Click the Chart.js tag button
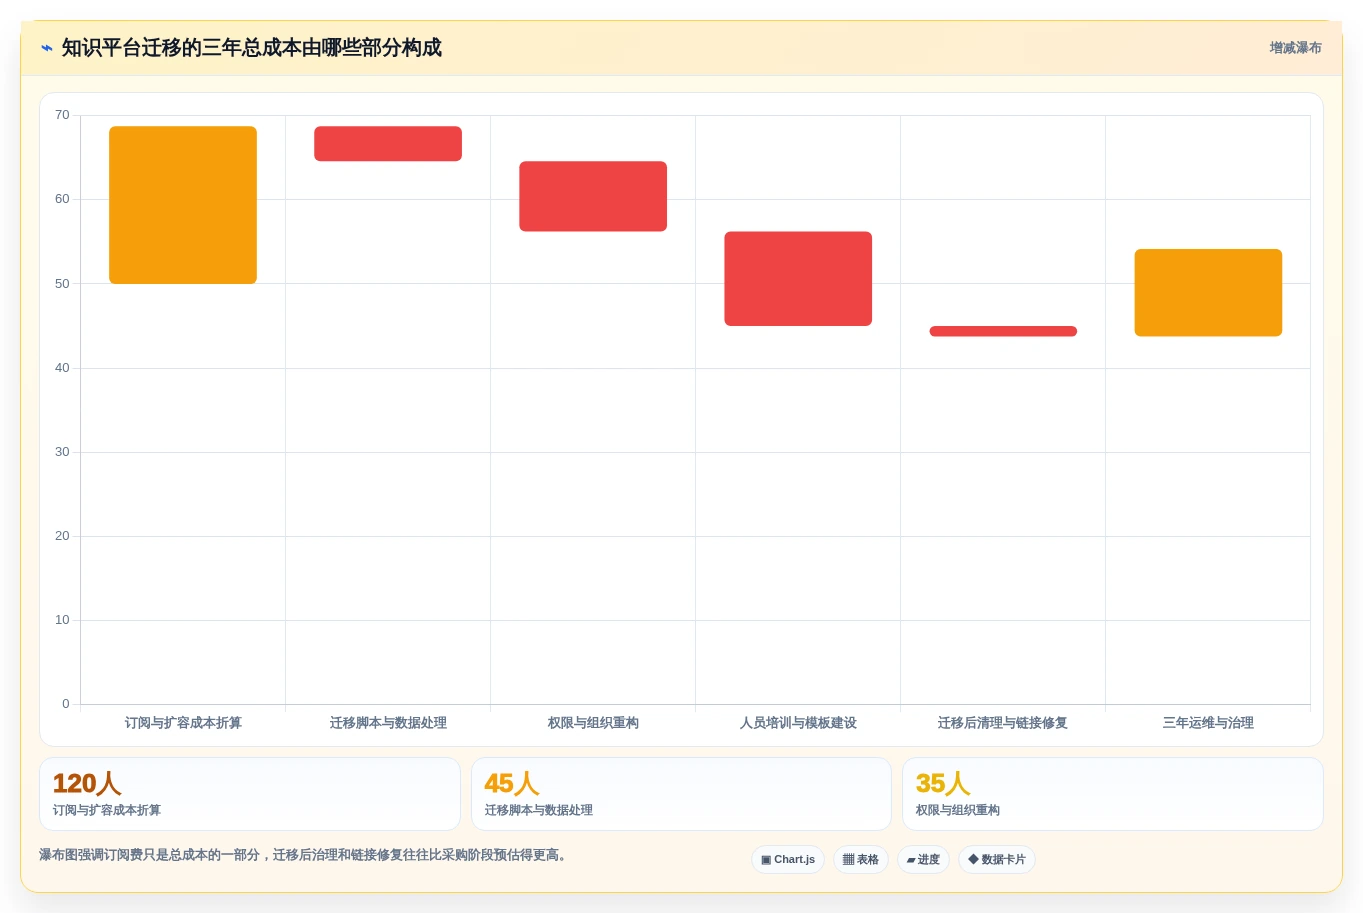Viewport: 1363px width, 913px height. pos(788,860)
